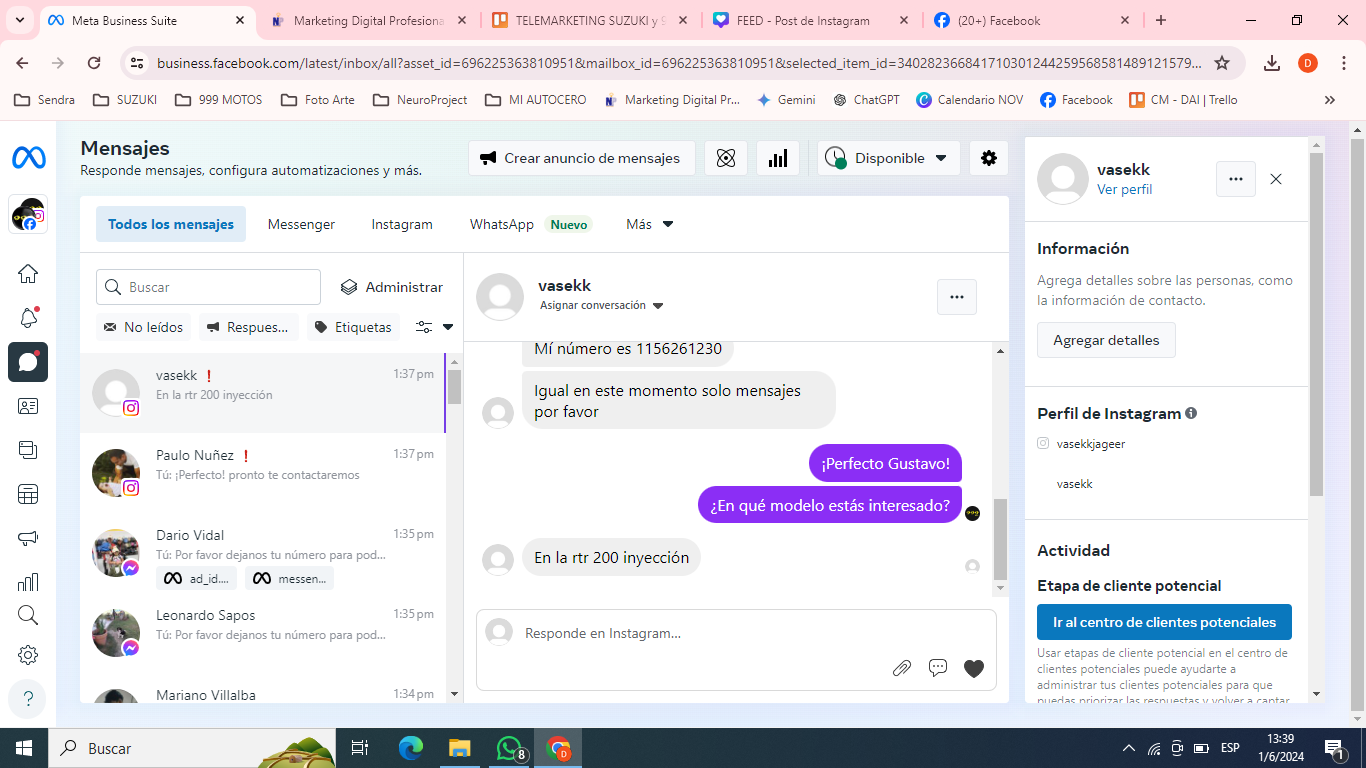Image resolution: width=1366 pixels, height=768 pixels.
Task: Click the Home icon in sidebar
Action: click(28, 274)
